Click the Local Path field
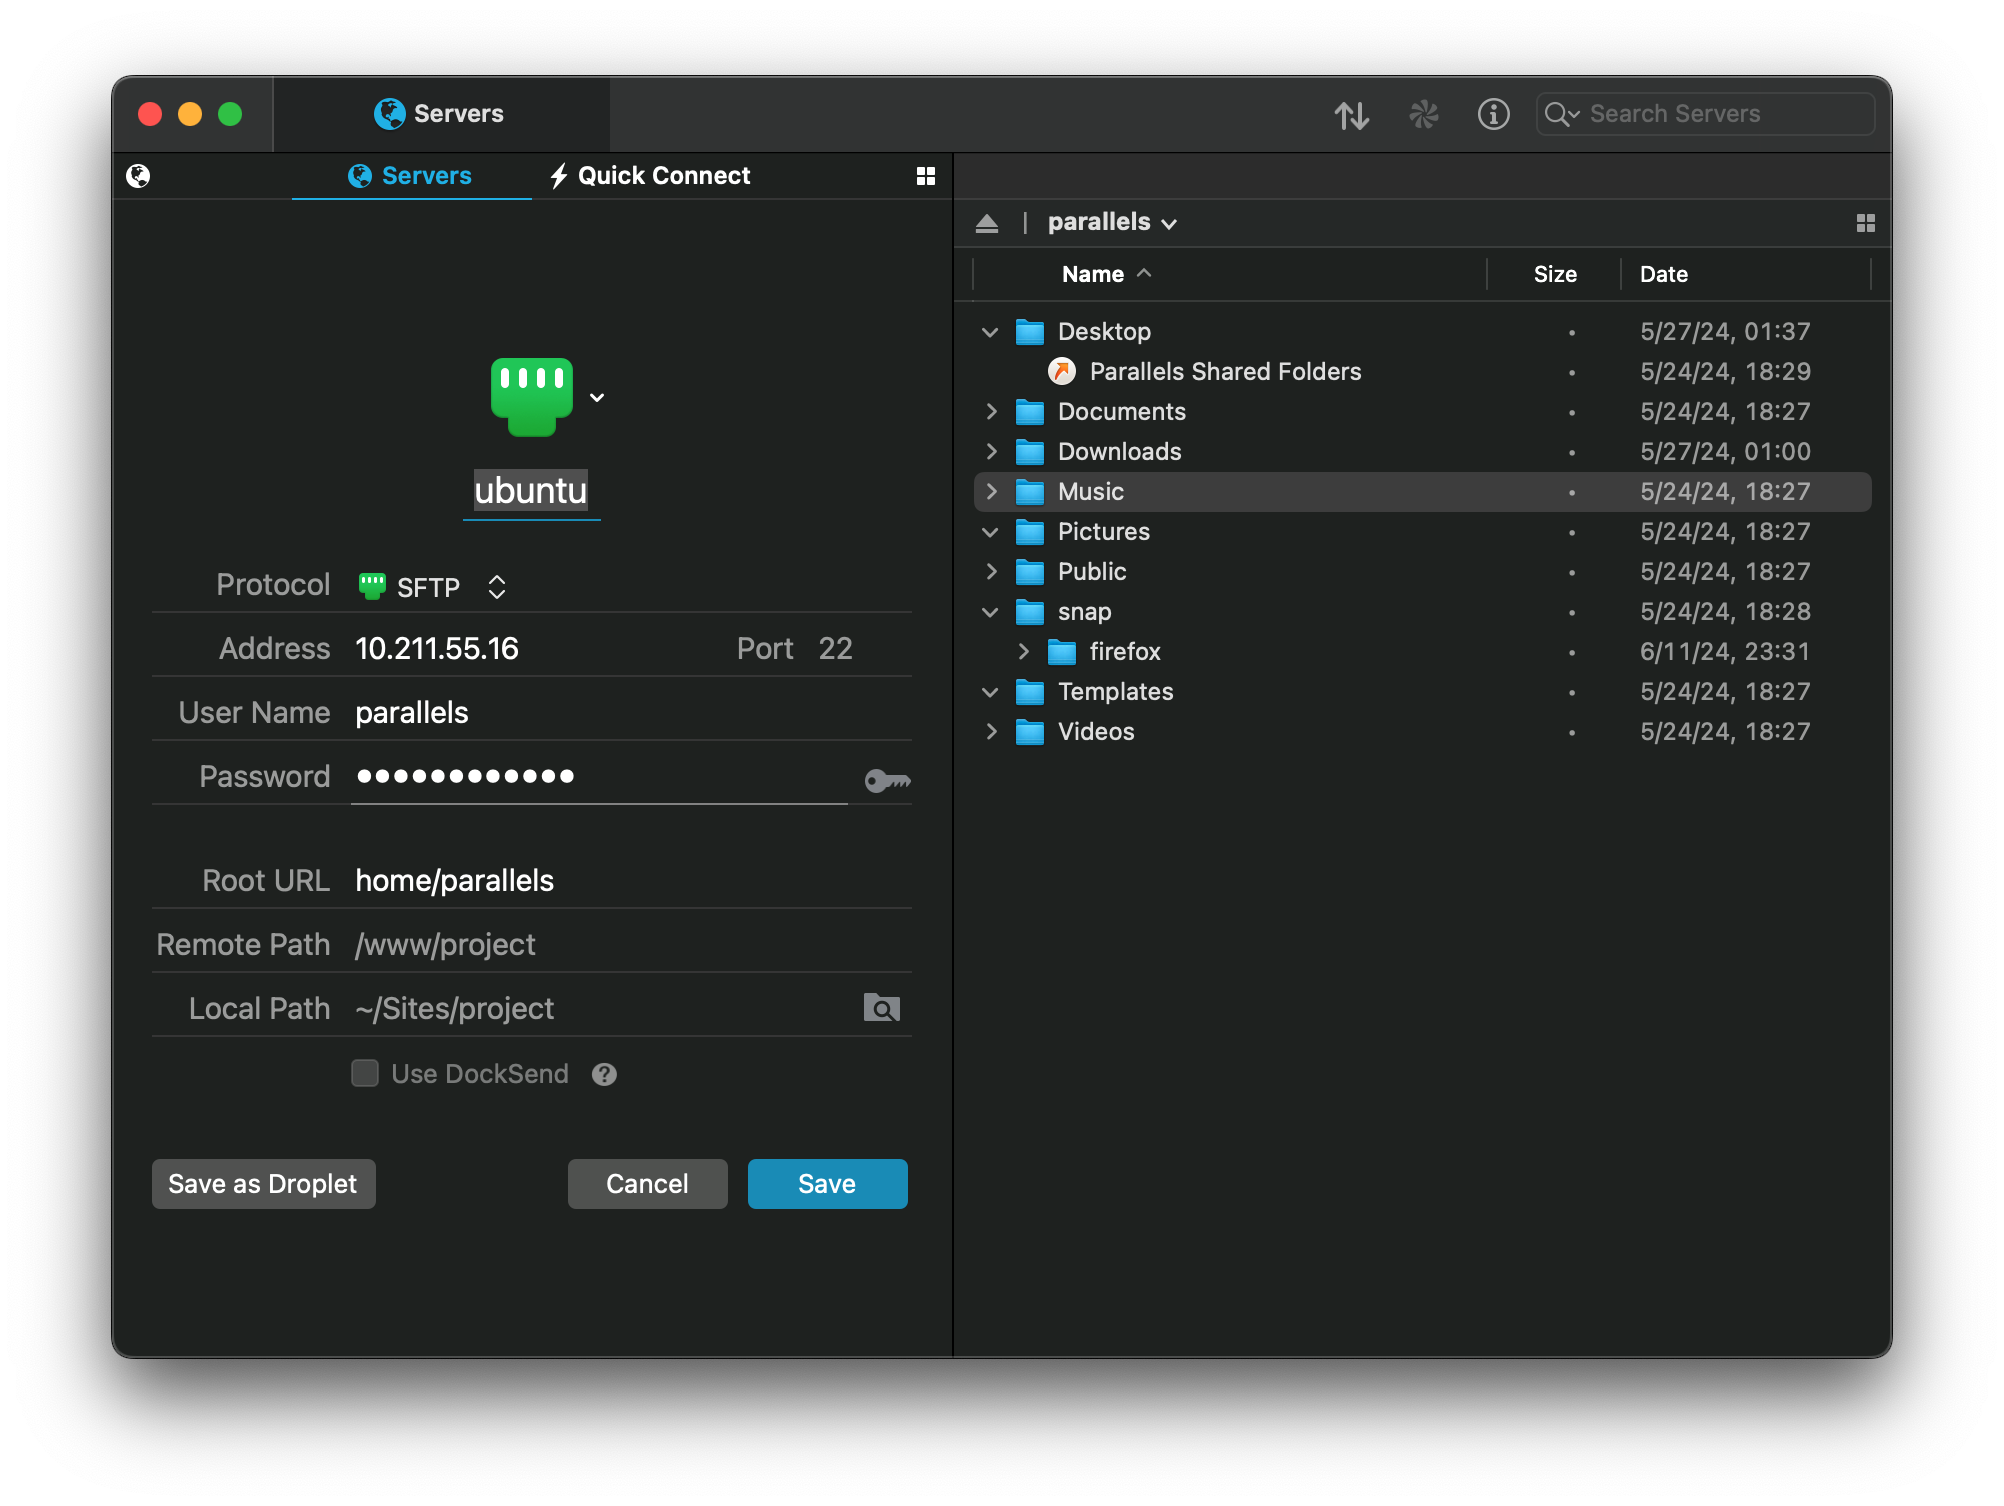Viewport: 2004px width, 1506px height. (600, 1009)
